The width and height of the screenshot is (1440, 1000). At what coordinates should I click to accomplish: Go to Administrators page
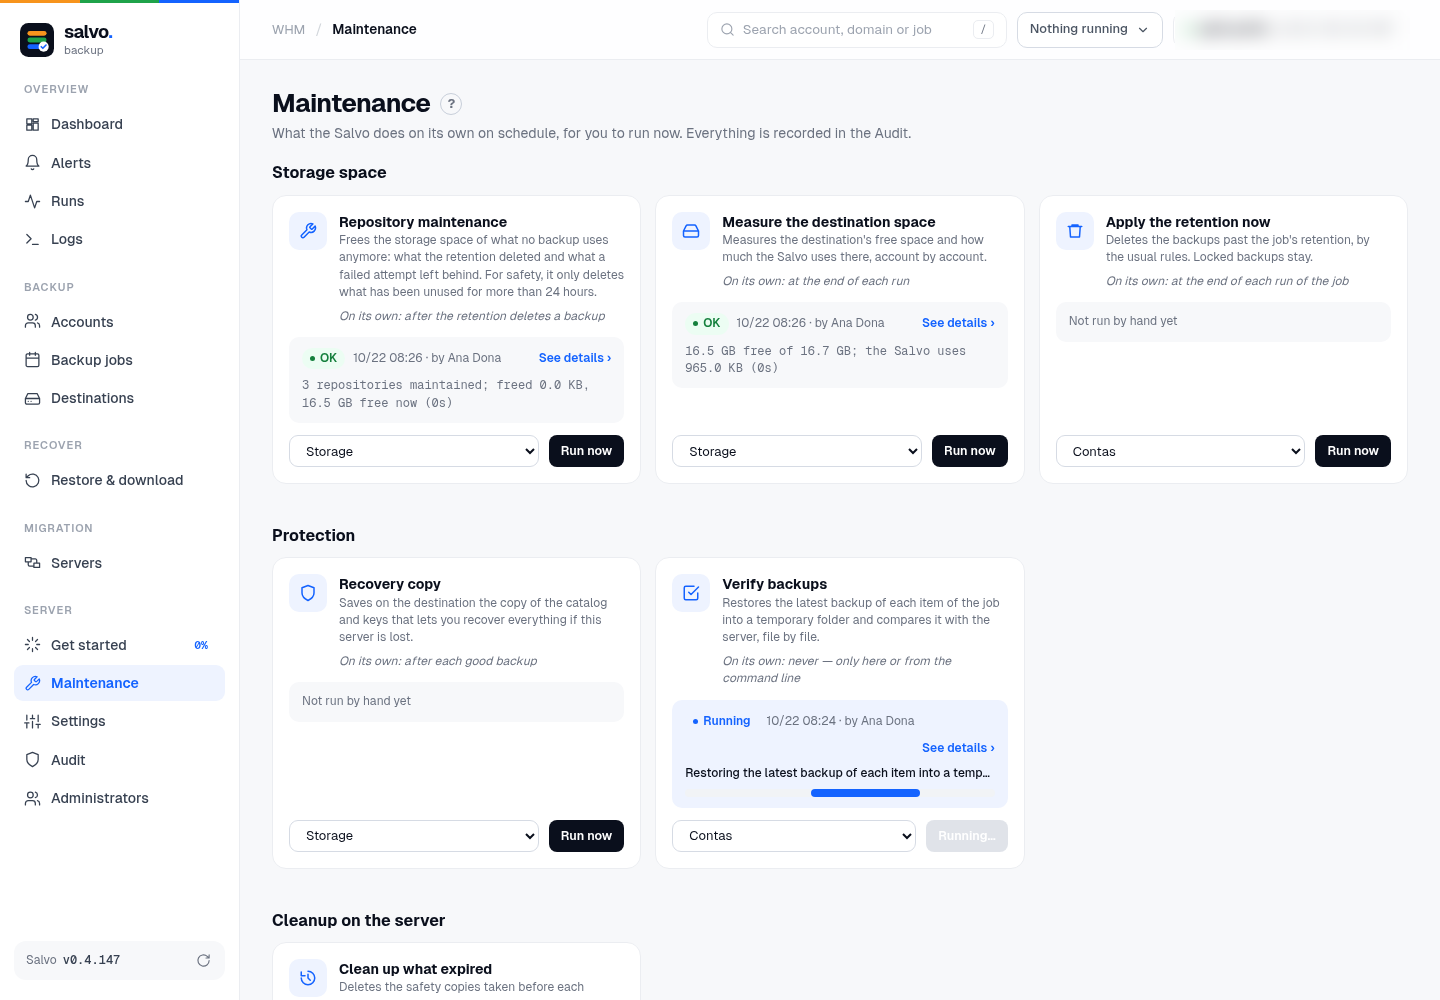119,798
